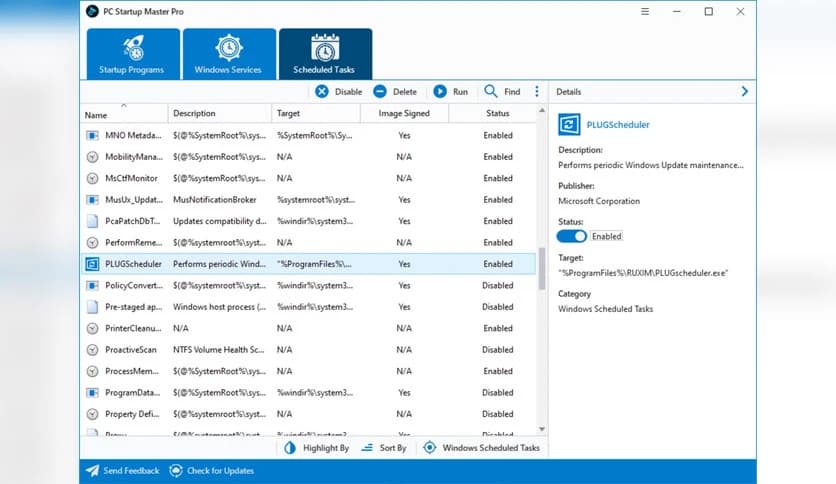Click the MsCtfMonitor clock icon
The image size is (836, 484).
[92, 178]
